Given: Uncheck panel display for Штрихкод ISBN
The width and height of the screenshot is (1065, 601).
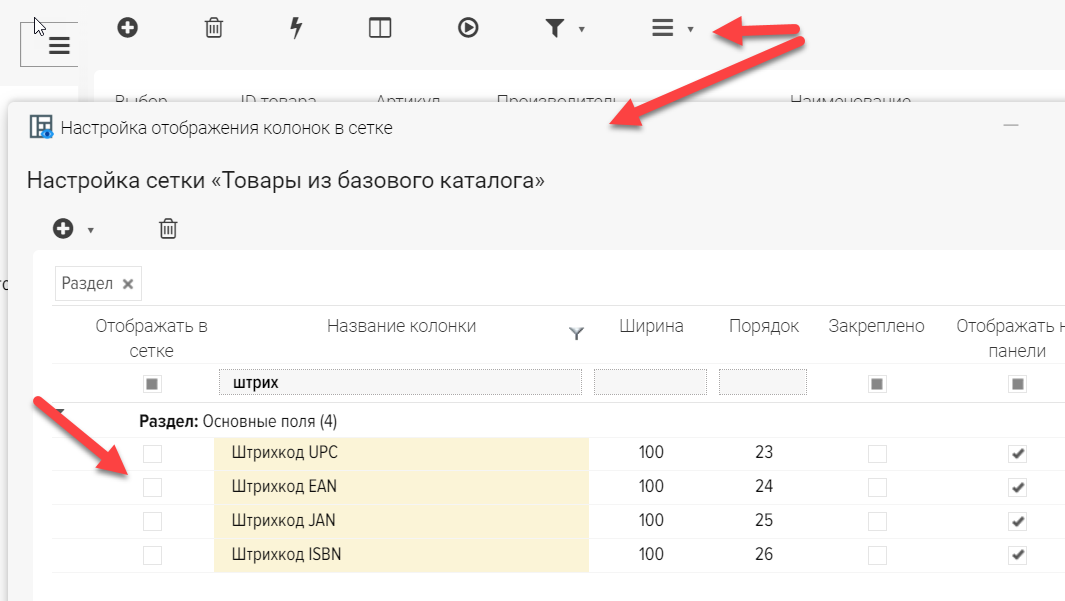Looking at the screenshot, I should click(1017, 556).
